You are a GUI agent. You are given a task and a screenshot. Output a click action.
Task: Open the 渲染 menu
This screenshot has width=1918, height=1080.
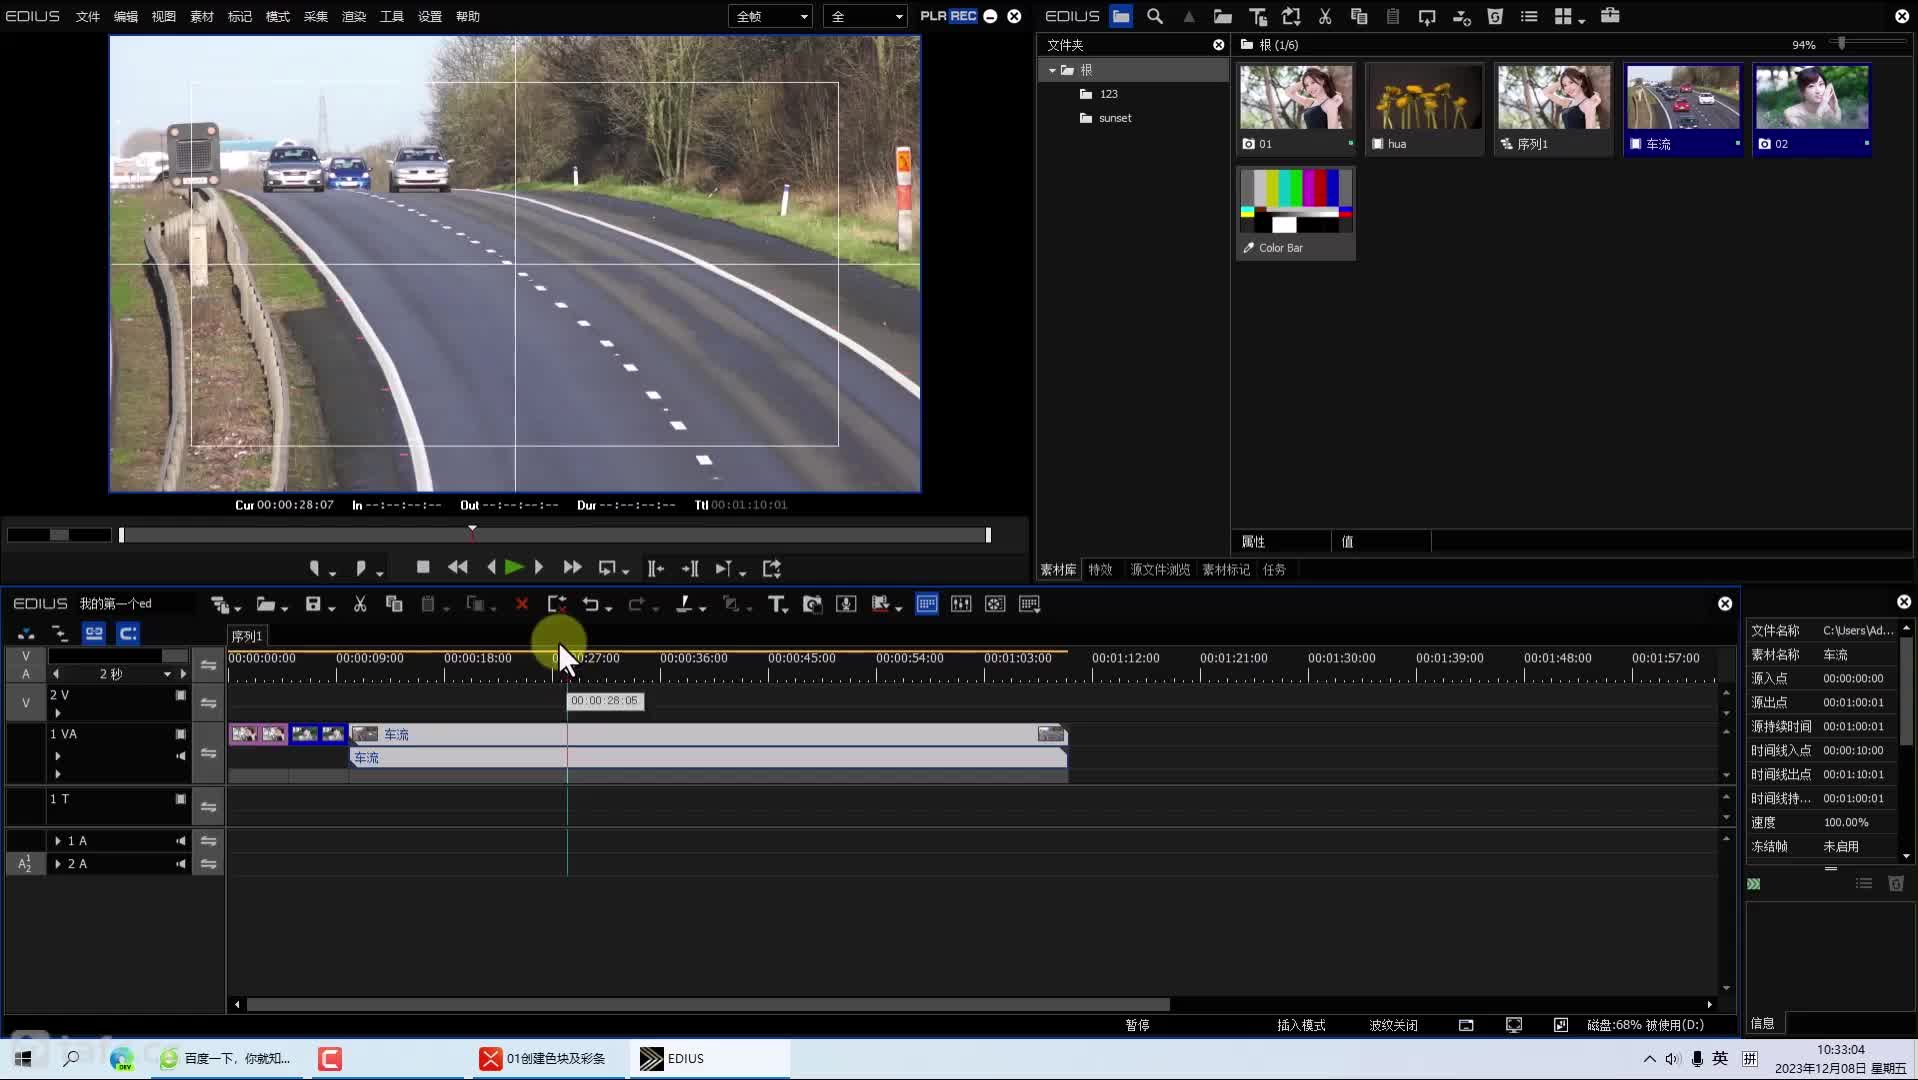click(x=354, y=16)
